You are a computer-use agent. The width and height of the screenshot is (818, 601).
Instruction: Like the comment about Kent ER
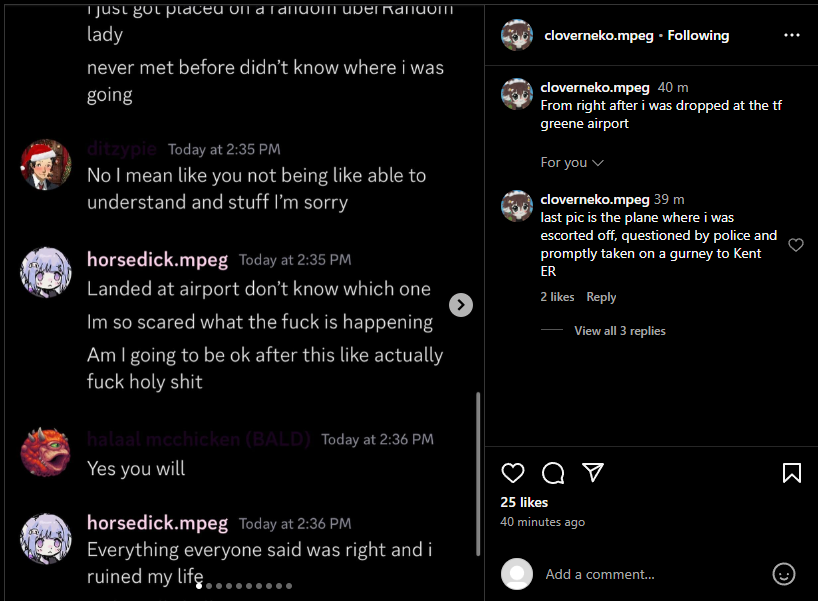point(796,244)
